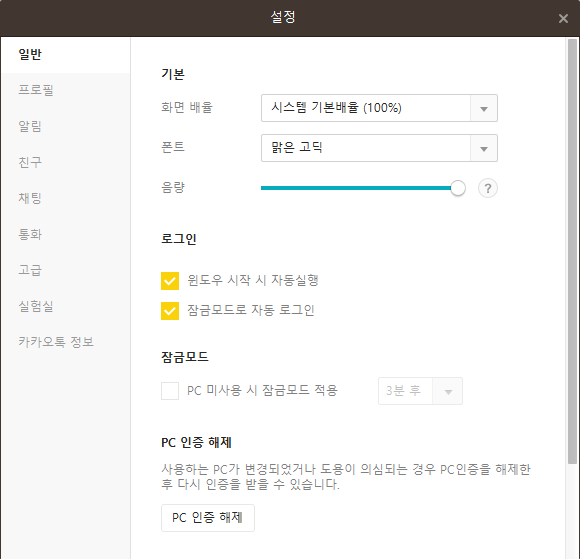Click the volume help question mark icon
The height and width of the screenshot is (559, 580).
click(x=488, y=188)
